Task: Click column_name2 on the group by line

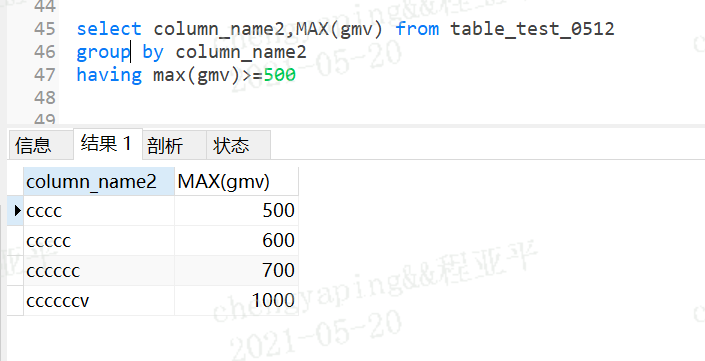Action: coord(241,52)
